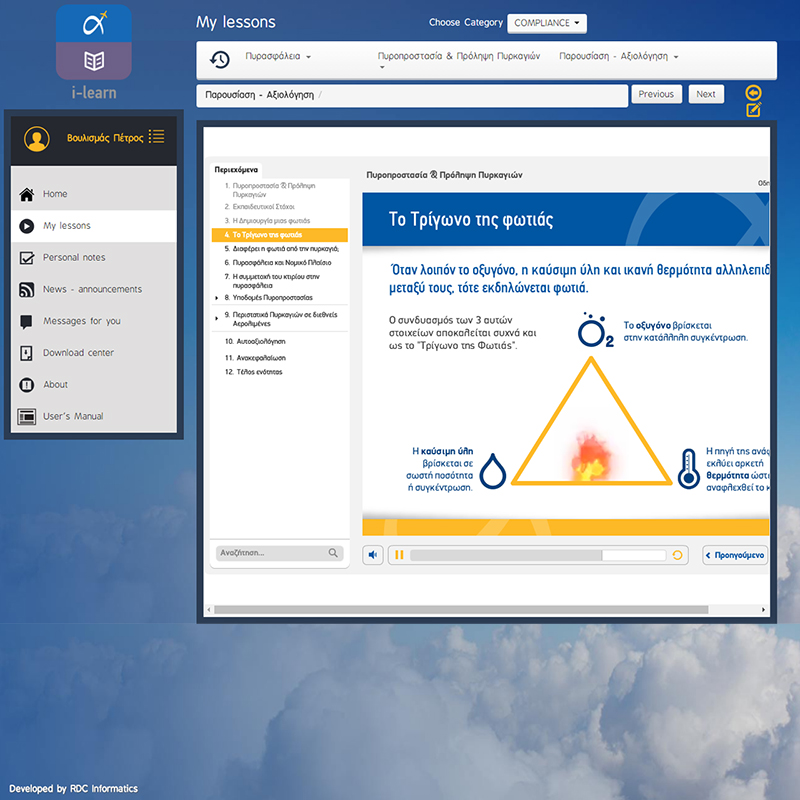Viewport: 800px width, 800px height.
Task: Click the user profile avatar icon
Action: pyautogui.click(x=37, y=139)
